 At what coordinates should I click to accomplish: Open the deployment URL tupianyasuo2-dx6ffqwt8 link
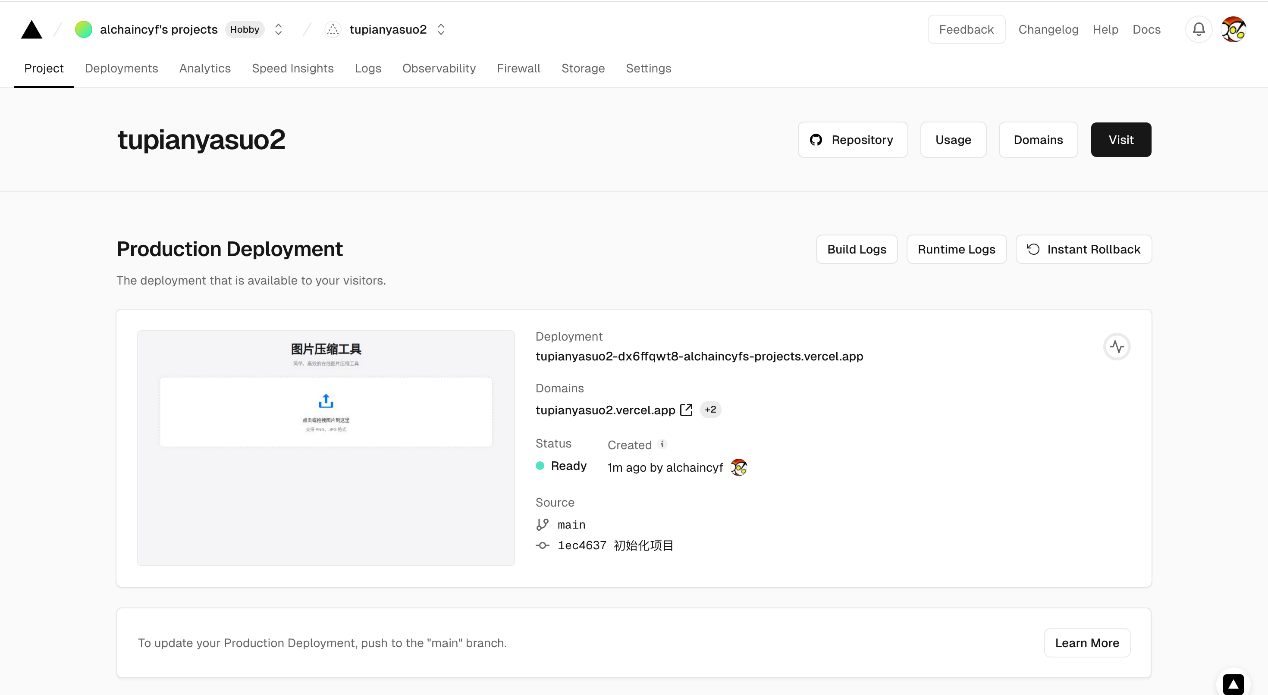coord(699,356)
